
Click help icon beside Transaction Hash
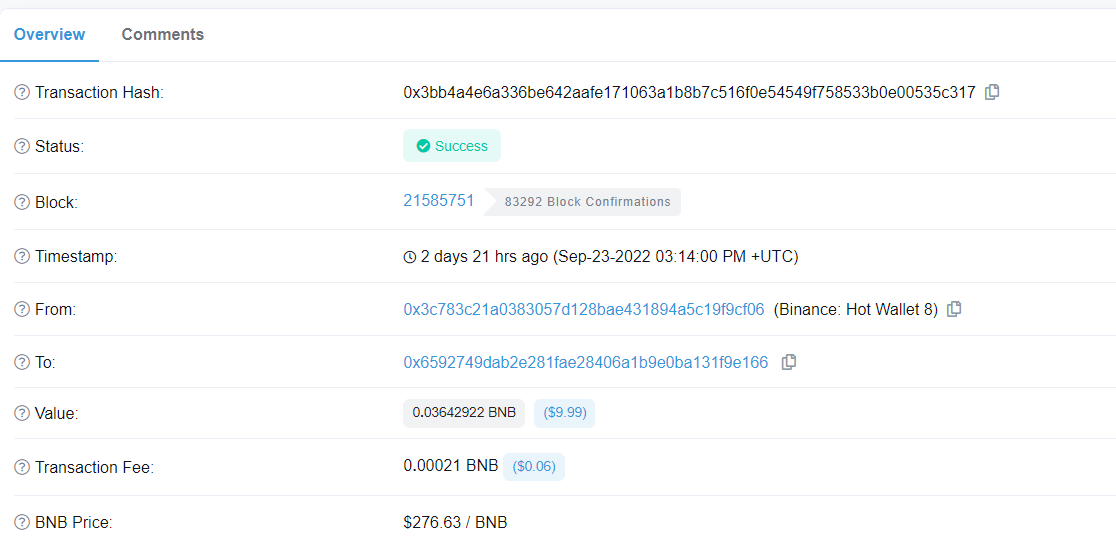click(22, 92)
